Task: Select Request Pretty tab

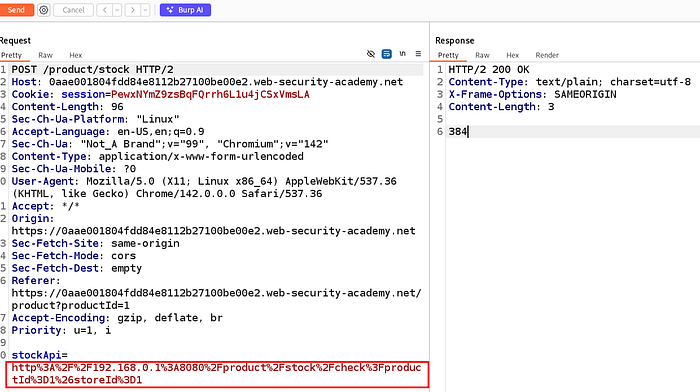Action: point(12,55)
